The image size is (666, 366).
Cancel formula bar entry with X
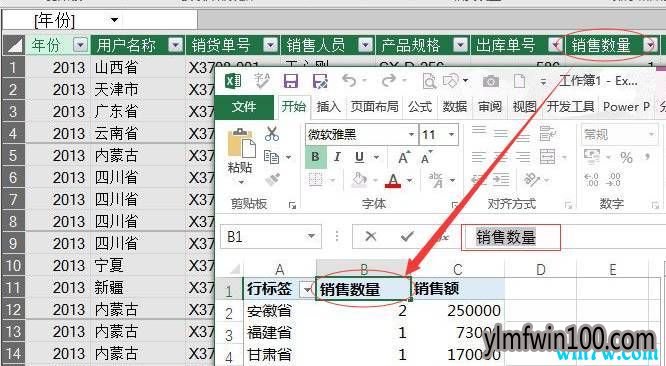tap(370, 236)
